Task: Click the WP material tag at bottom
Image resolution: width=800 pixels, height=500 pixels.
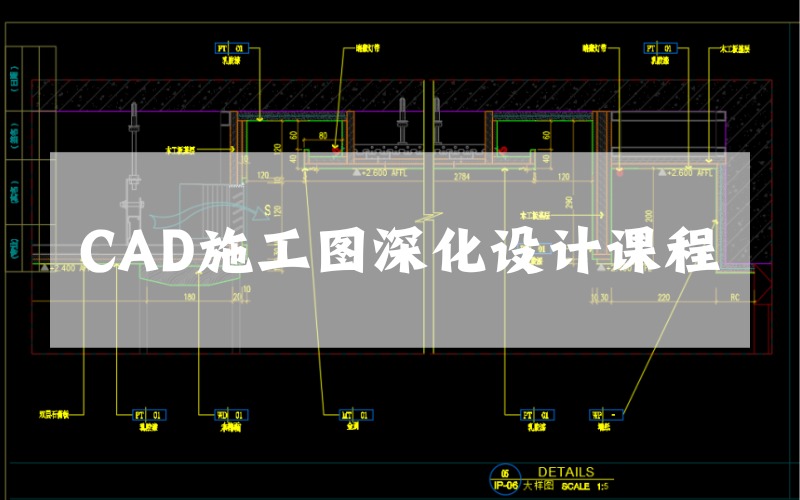Action: (x=605, y=413)
